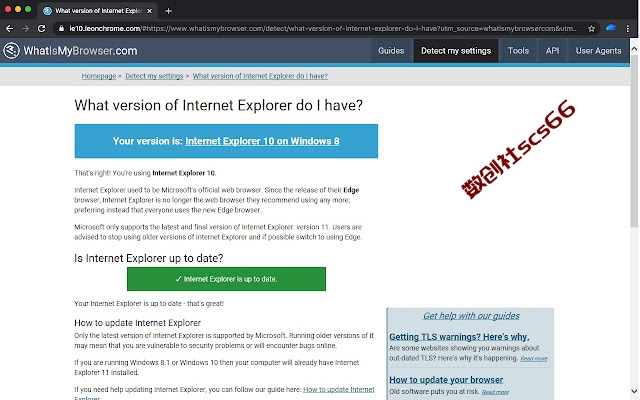Viewport: 640px width, 400px height.
Task: Click scrollbar up arrow
Action: click(634, 49)
